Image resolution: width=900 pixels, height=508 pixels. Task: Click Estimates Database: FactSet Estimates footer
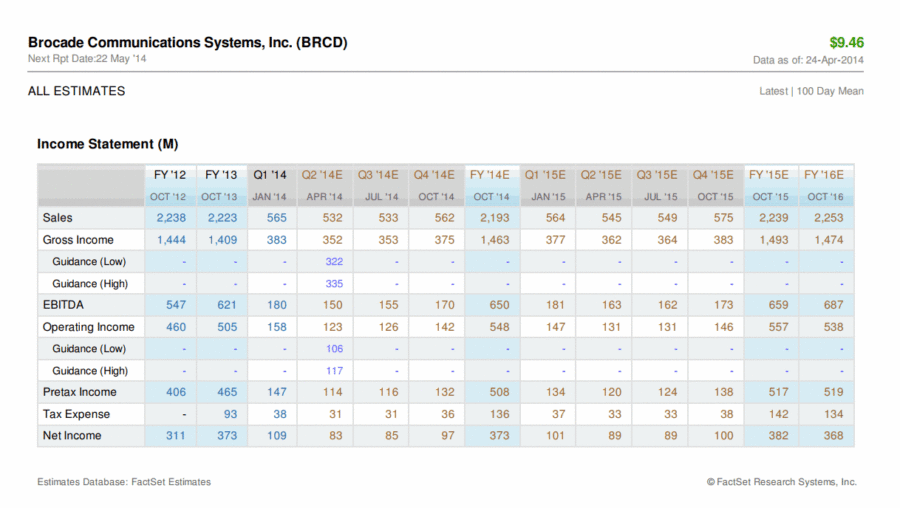[x=124, y=482]
